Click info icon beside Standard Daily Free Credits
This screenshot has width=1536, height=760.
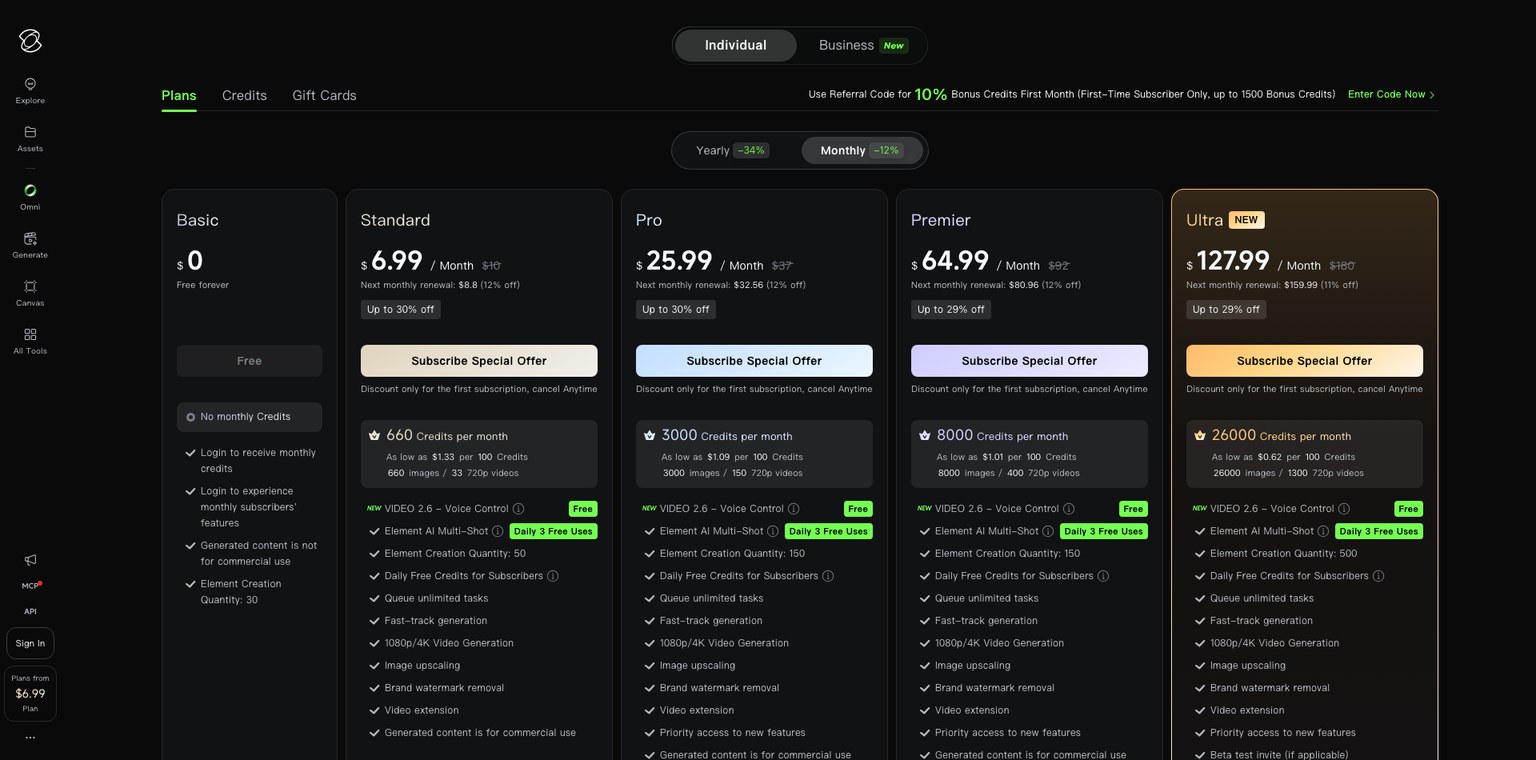(x=552, y=576)
